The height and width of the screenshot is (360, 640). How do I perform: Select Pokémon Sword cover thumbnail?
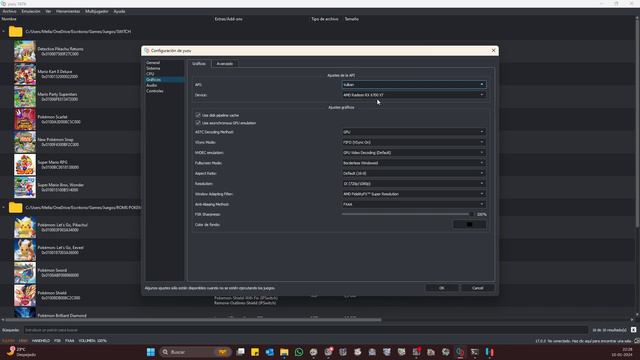tap(25, 273)
